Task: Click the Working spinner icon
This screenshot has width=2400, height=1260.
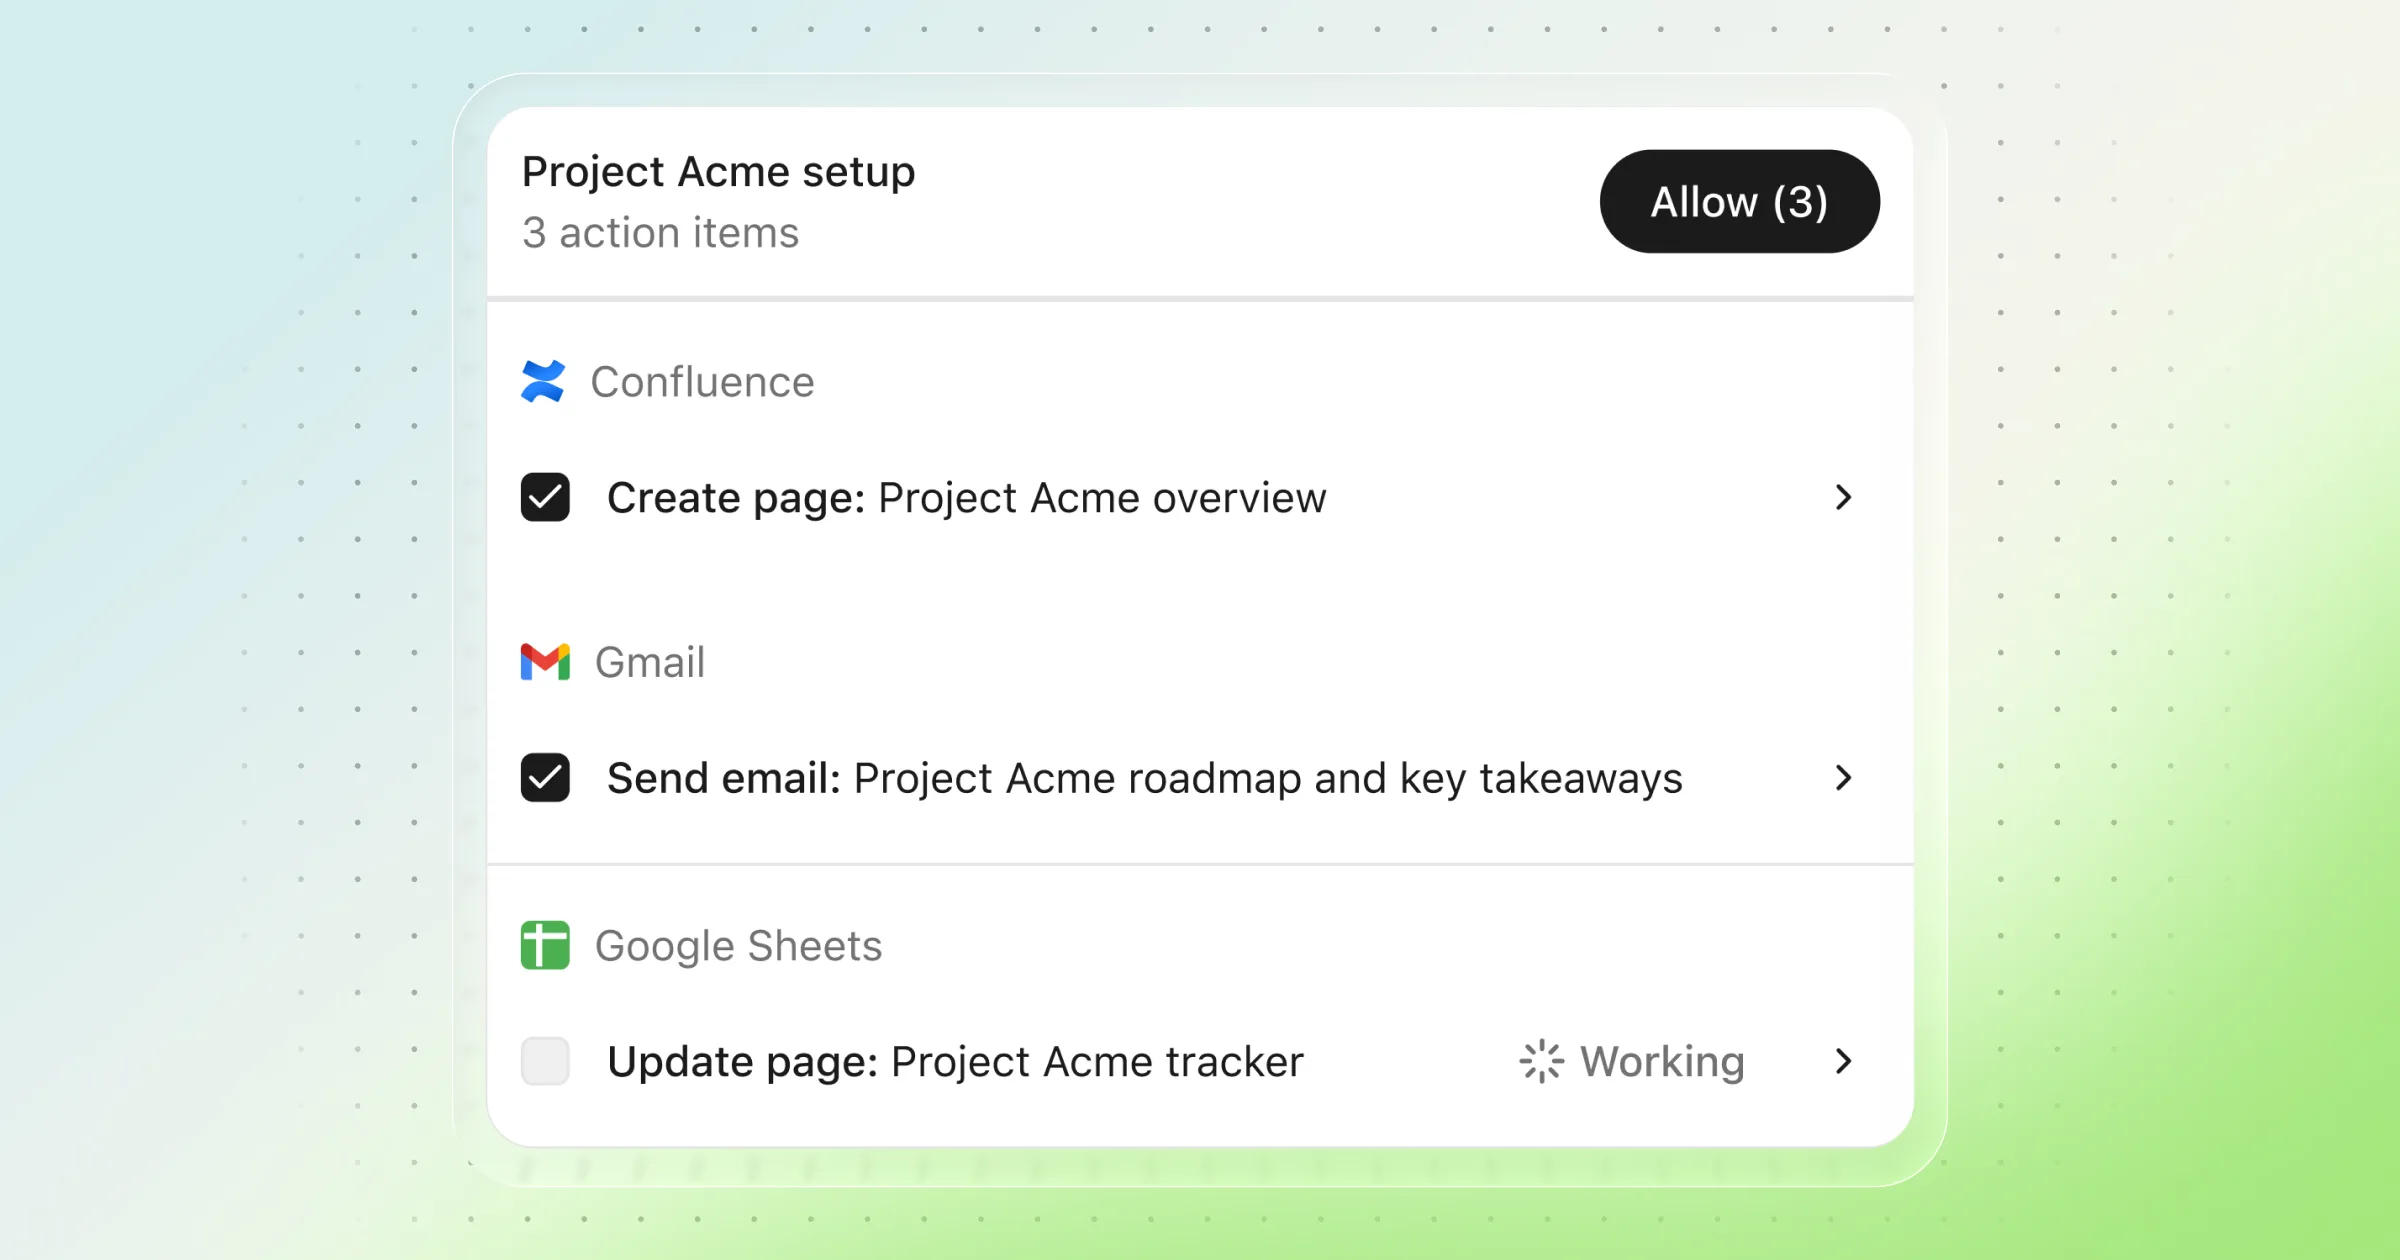Action: pos(1541,1061)
